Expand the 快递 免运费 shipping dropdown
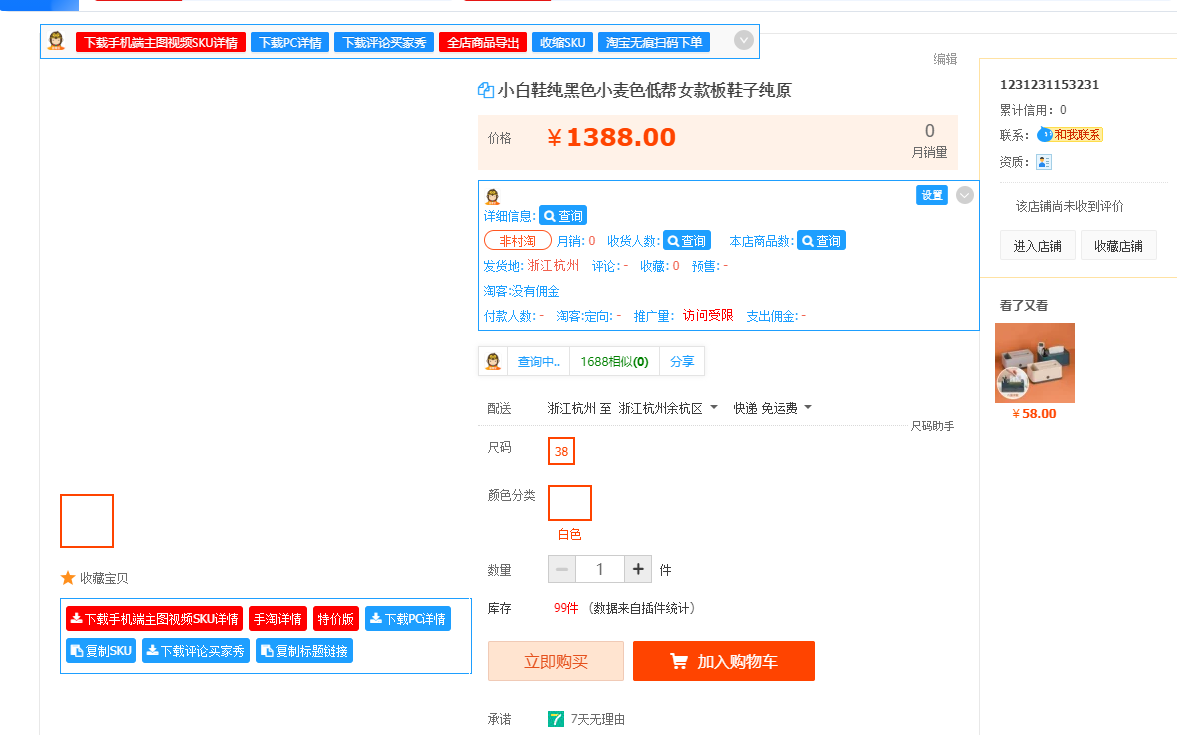 (773, 407)
